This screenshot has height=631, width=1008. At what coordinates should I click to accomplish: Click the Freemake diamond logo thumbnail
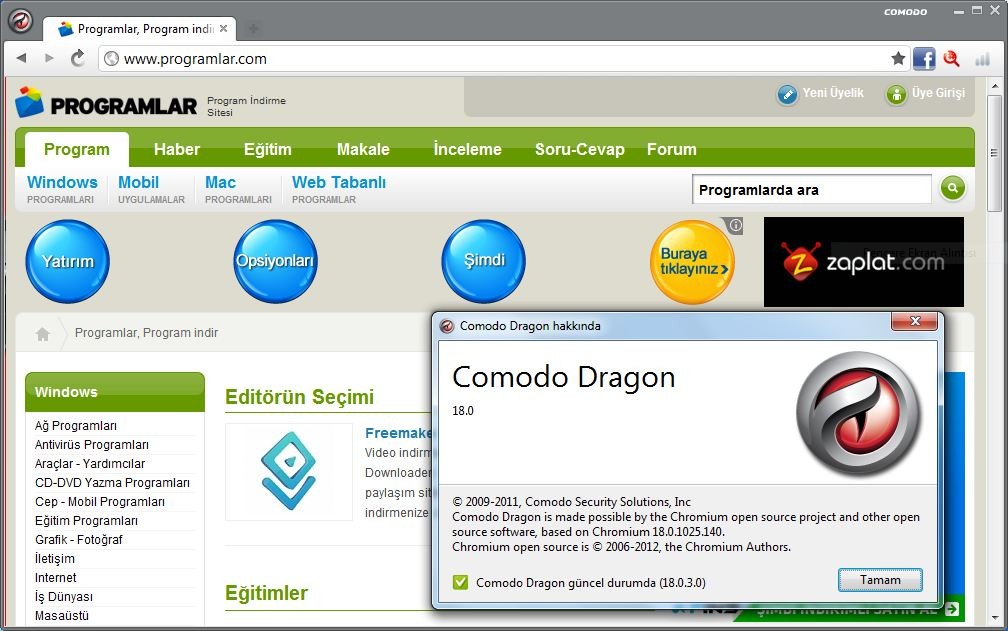[289, 471]
